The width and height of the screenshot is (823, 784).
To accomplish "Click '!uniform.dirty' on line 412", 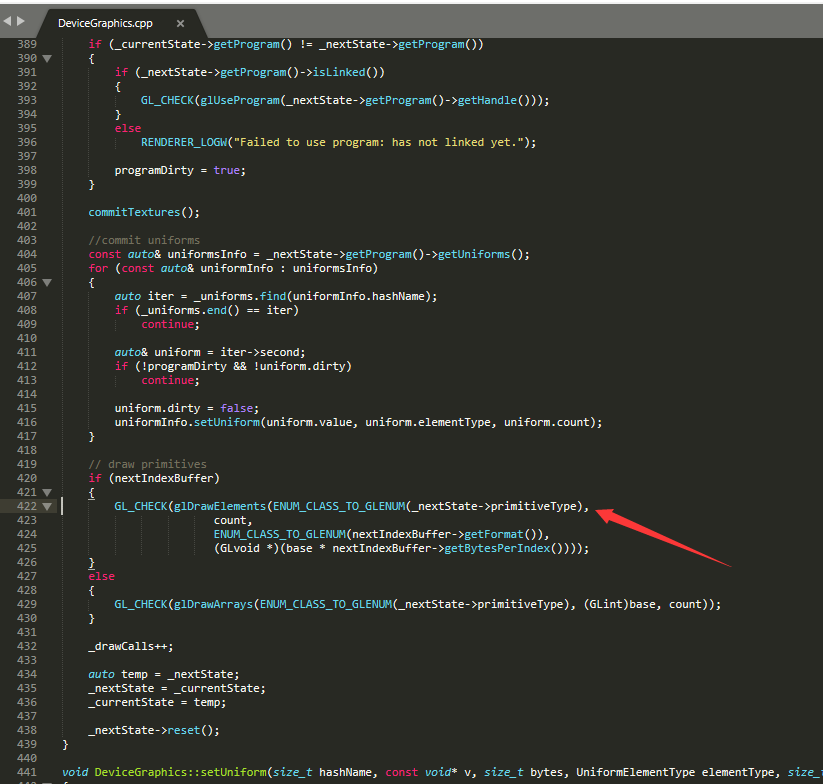I will click(x=299, y=366).
